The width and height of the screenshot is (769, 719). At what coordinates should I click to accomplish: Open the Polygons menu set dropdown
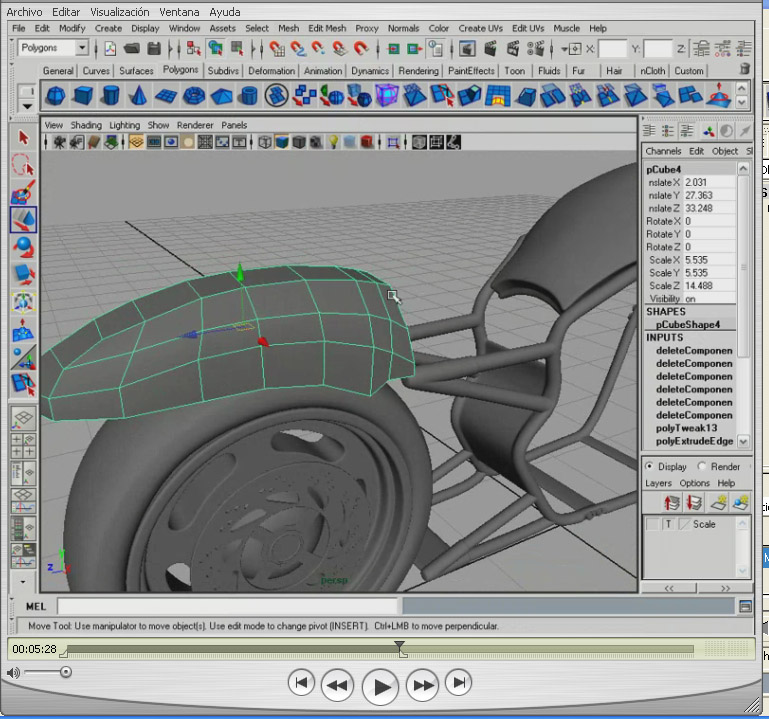[x=82, y=48]
